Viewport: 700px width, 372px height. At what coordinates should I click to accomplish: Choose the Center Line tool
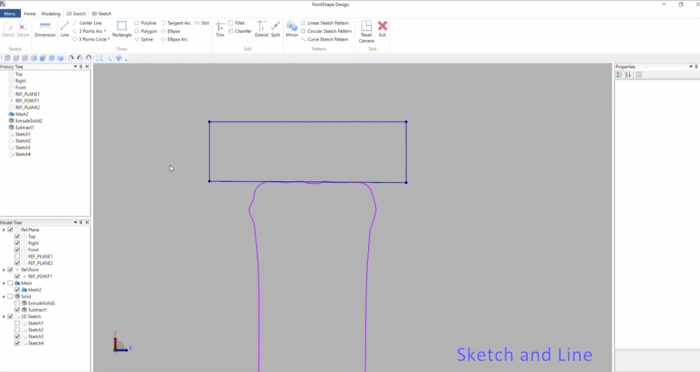coord(87,23)
